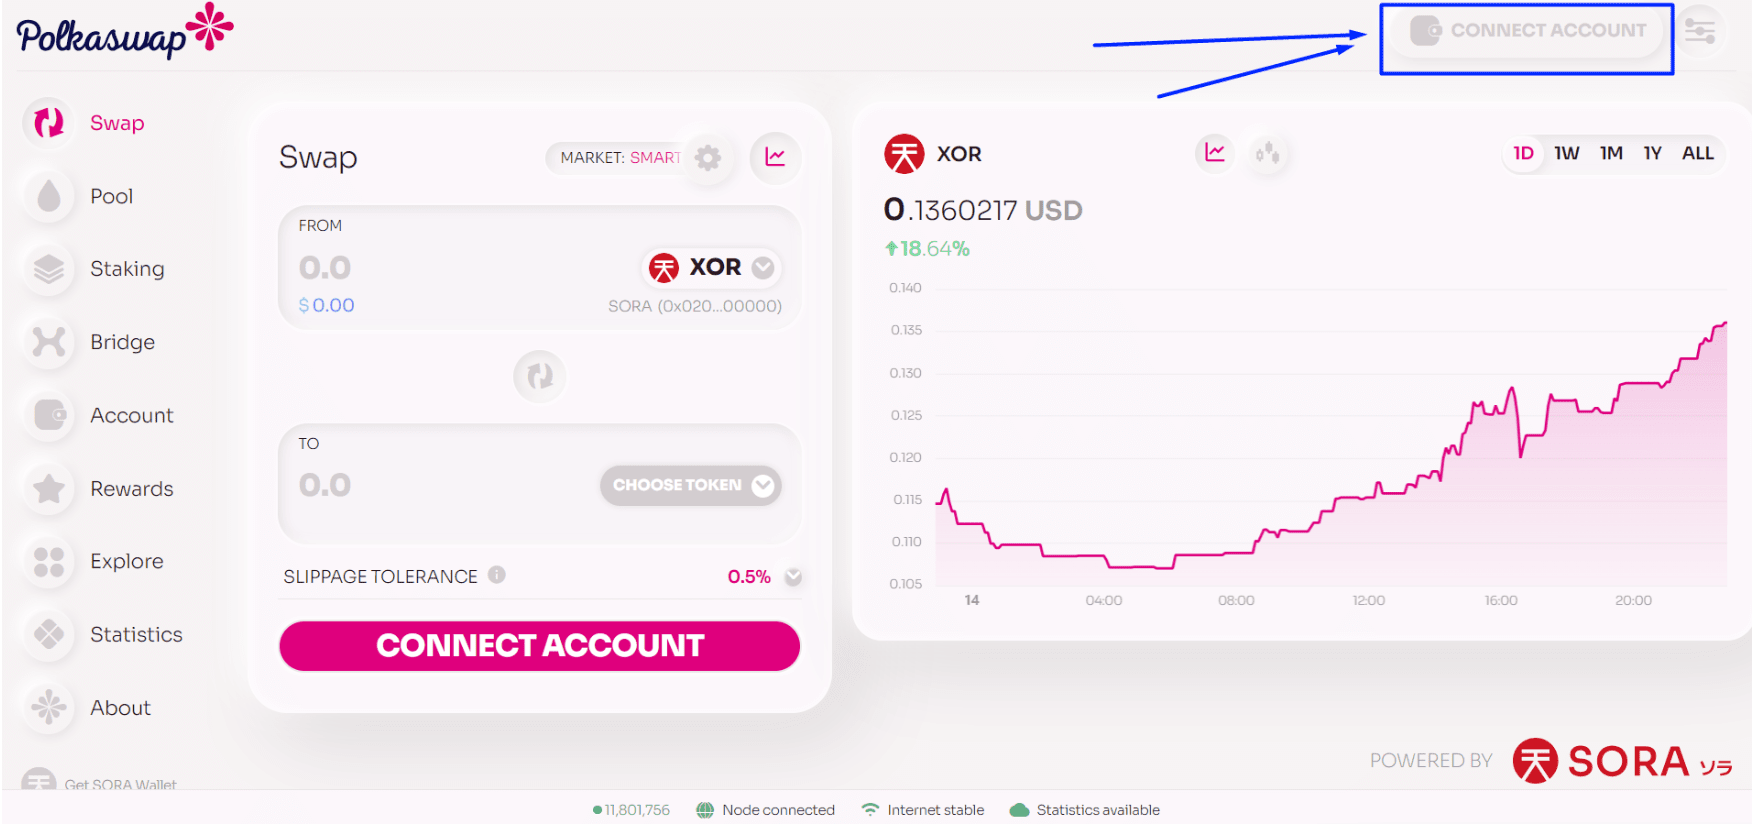This screenshot has width=1754, height=826.
Task: Click the FROM amount input field
Action: (x=420, y=267)
